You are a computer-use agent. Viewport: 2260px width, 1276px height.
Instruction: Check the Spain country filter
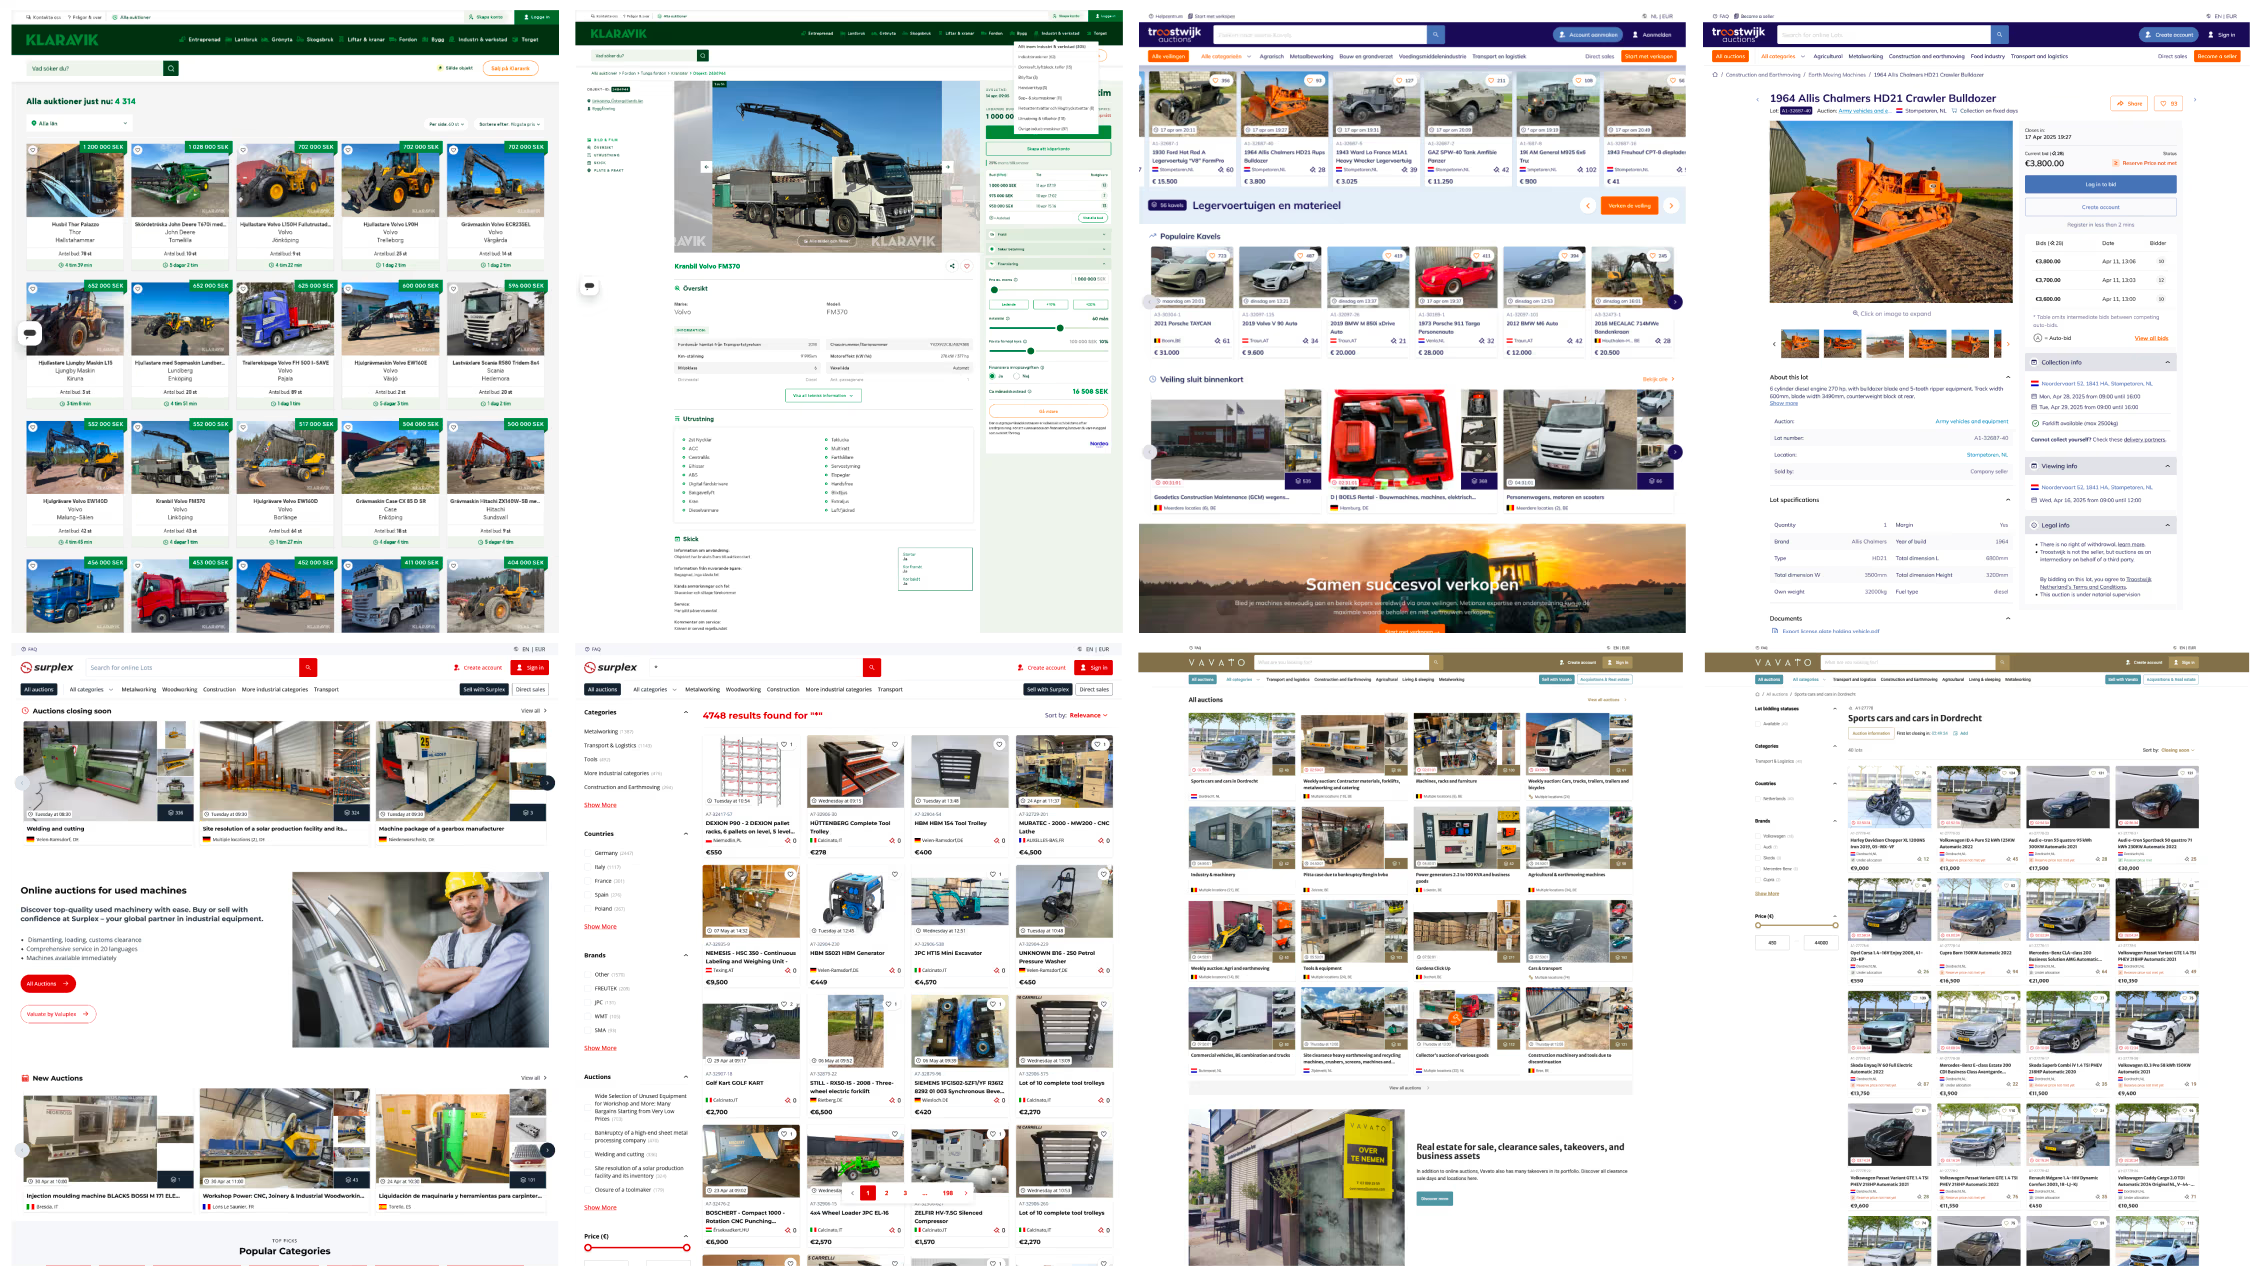588,895
